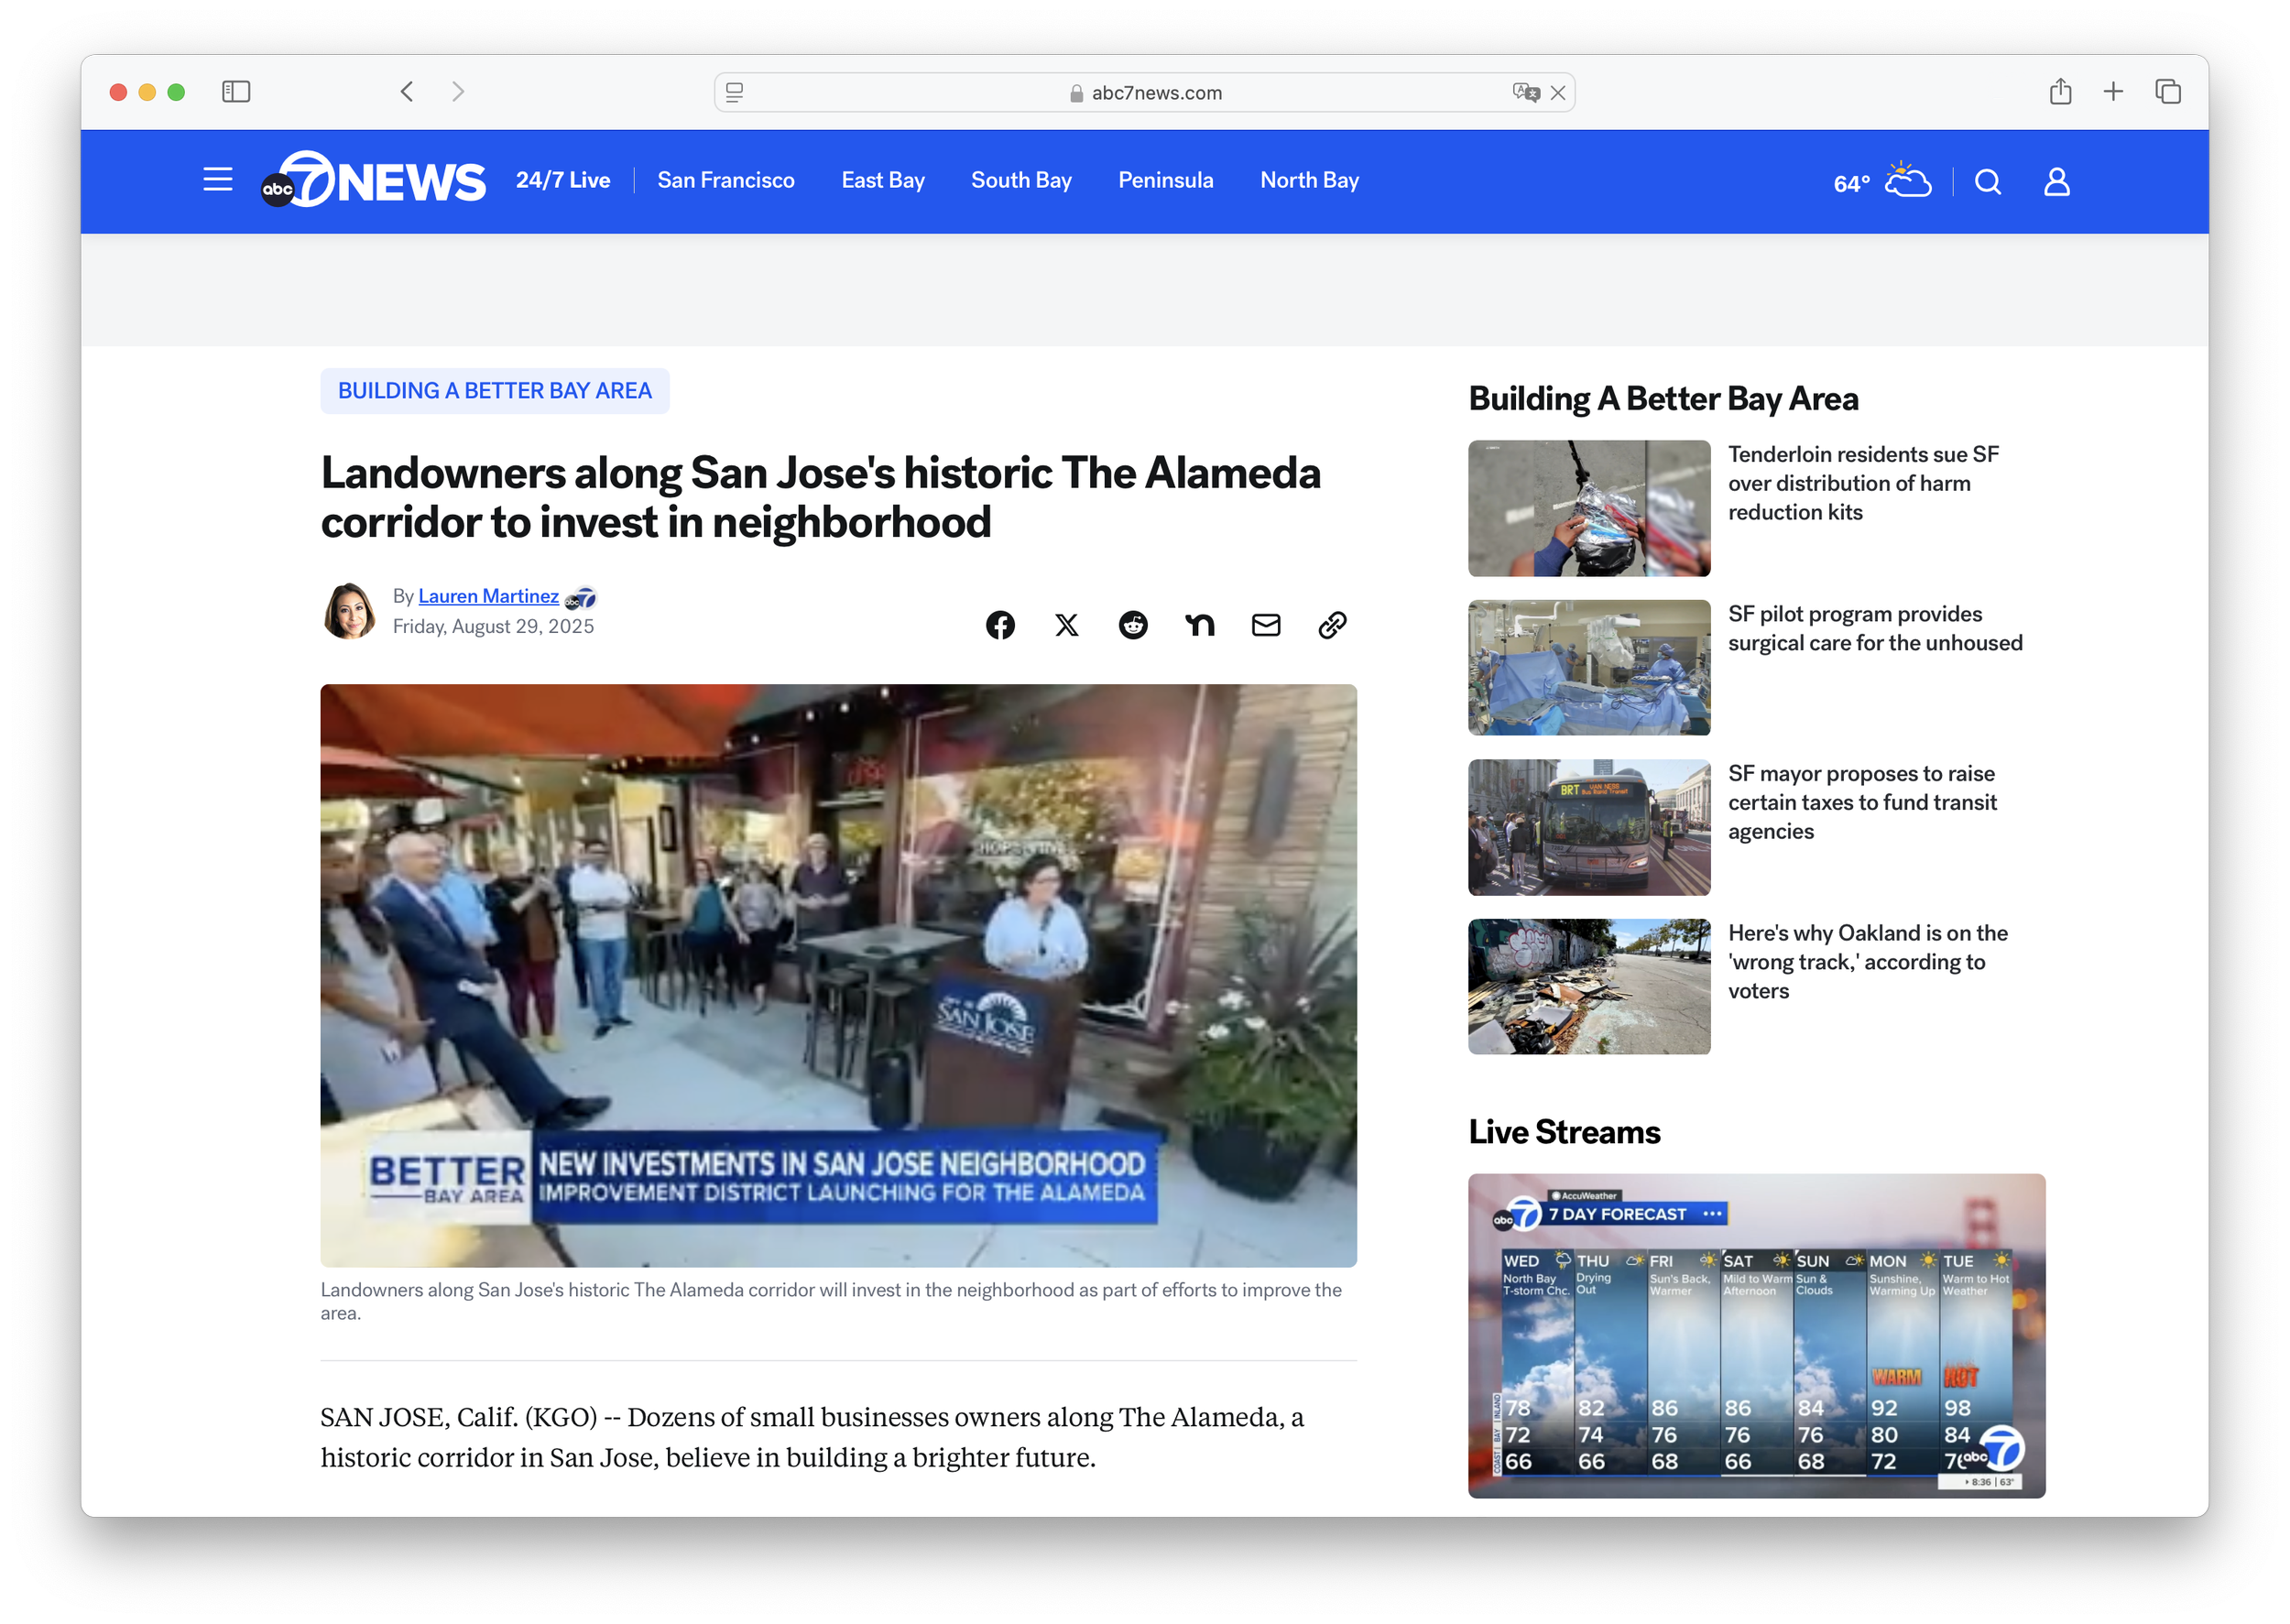Viewport: 2290px width, 1624px height.
Task: Open the hamburger navigation menu
Action: click(x=217, y=180)
